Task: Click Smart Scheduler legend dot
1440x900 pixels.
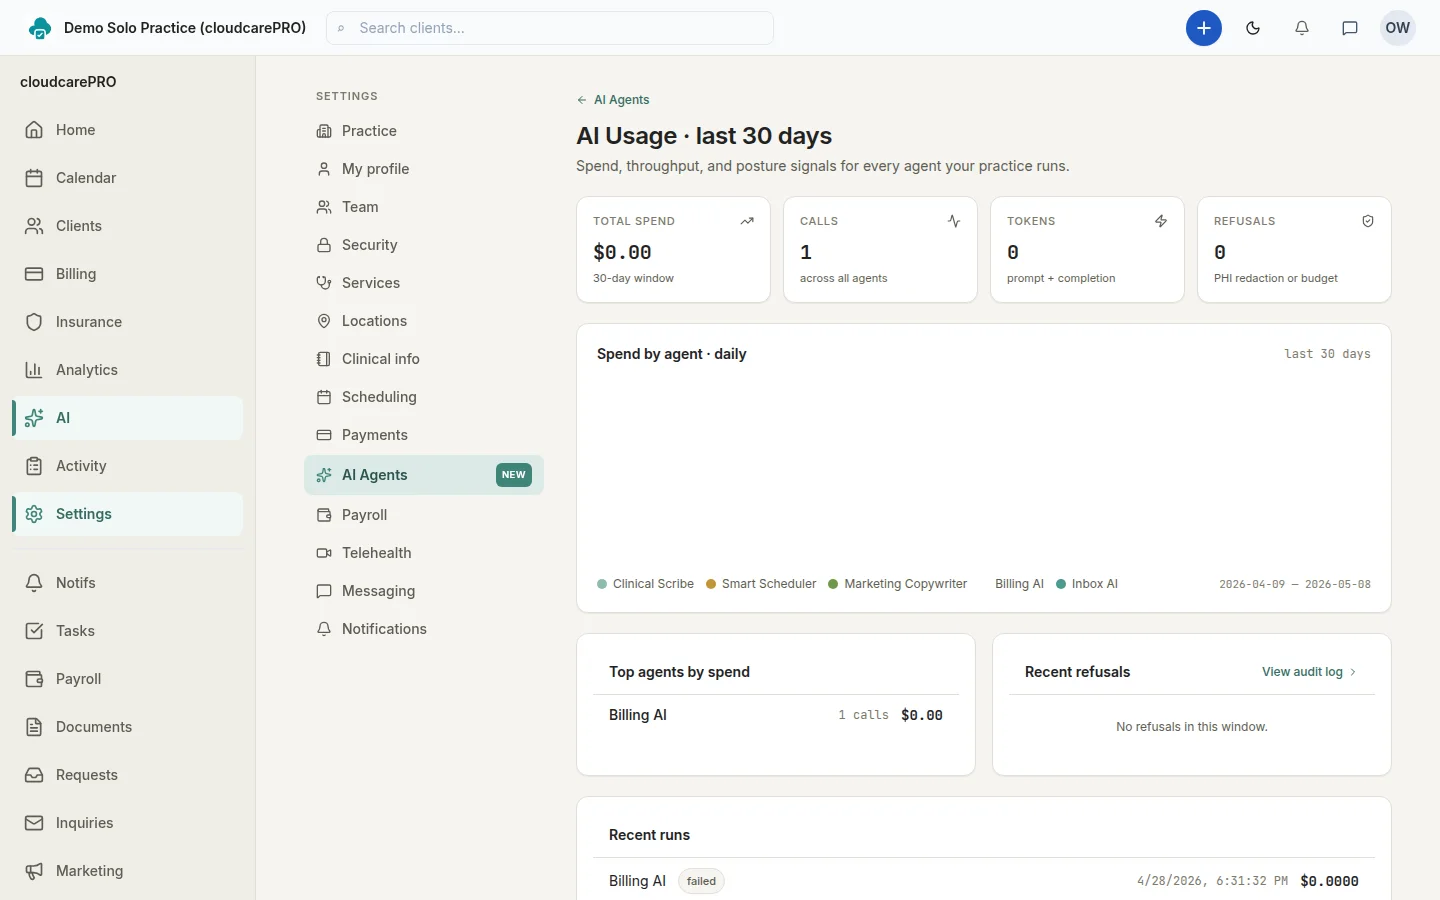Action: 711,584
